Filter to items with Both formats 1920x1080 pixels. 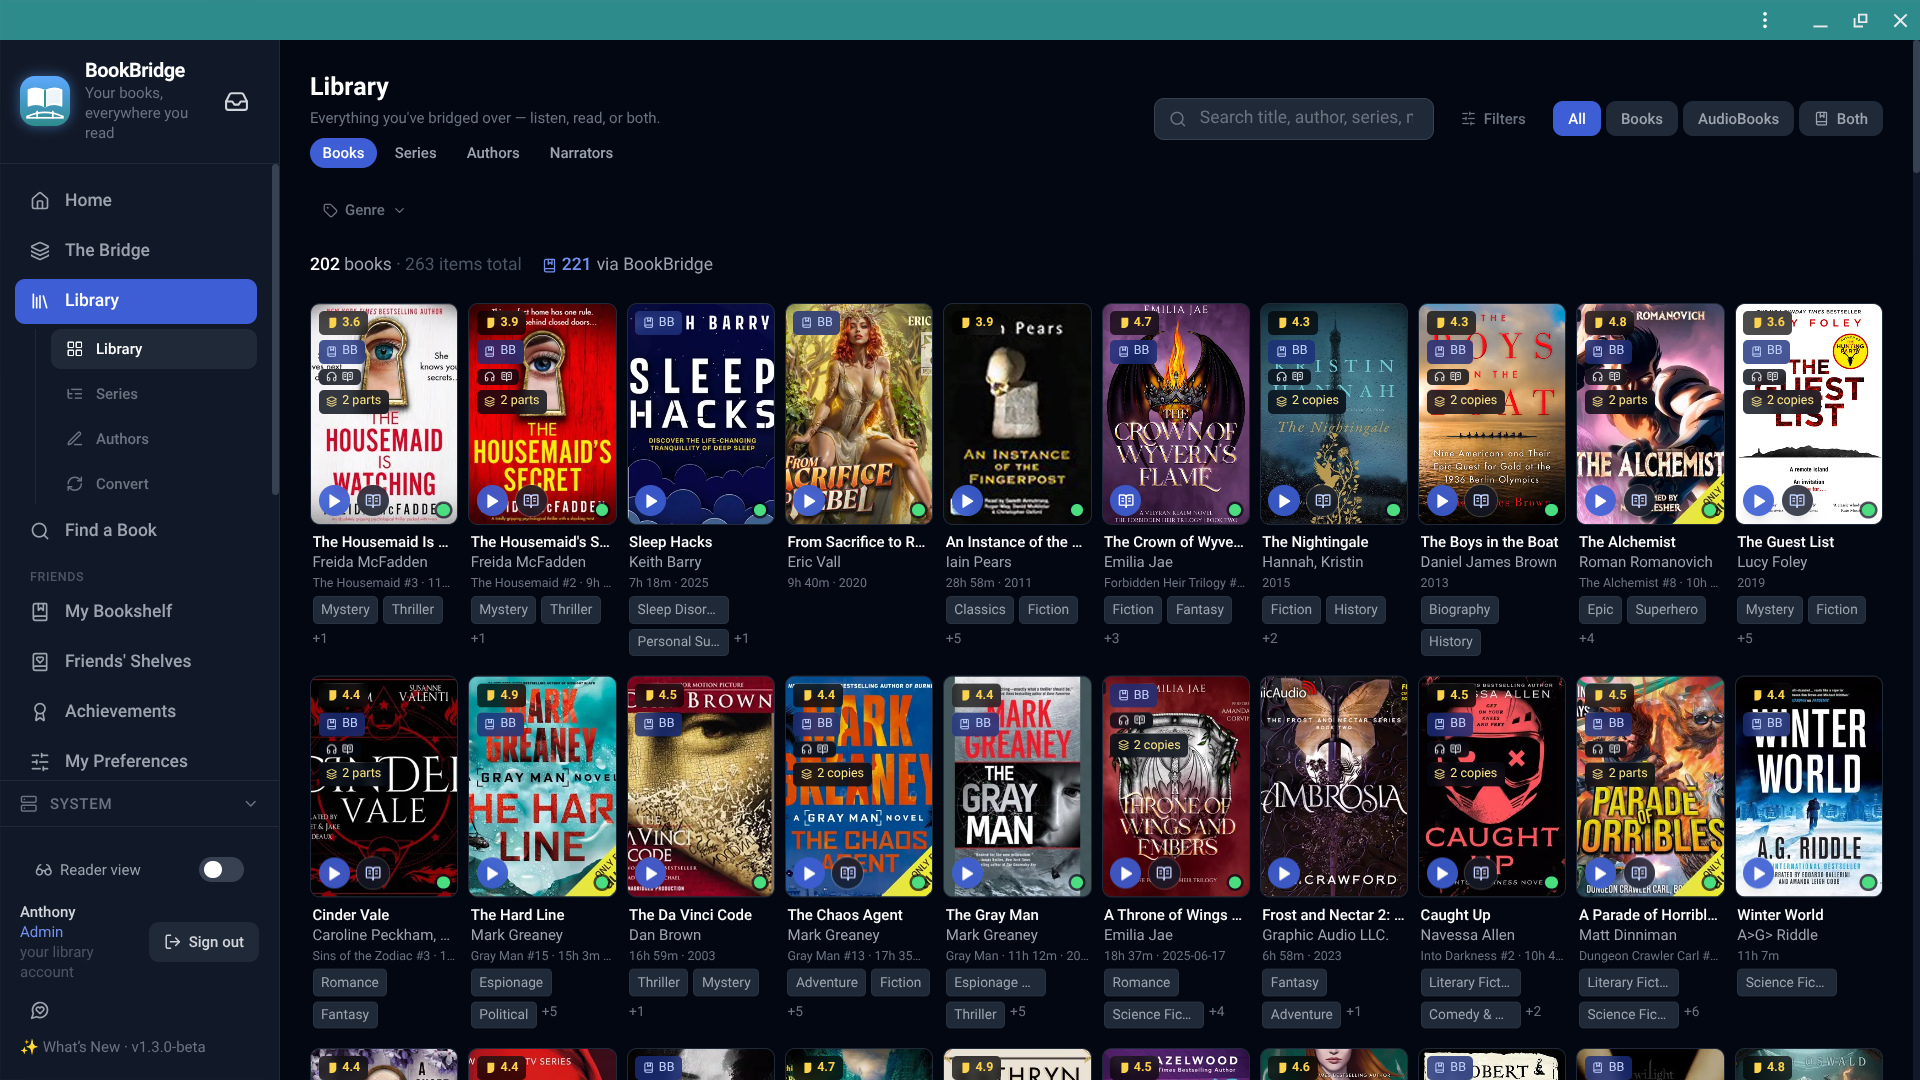[1841, 119]
